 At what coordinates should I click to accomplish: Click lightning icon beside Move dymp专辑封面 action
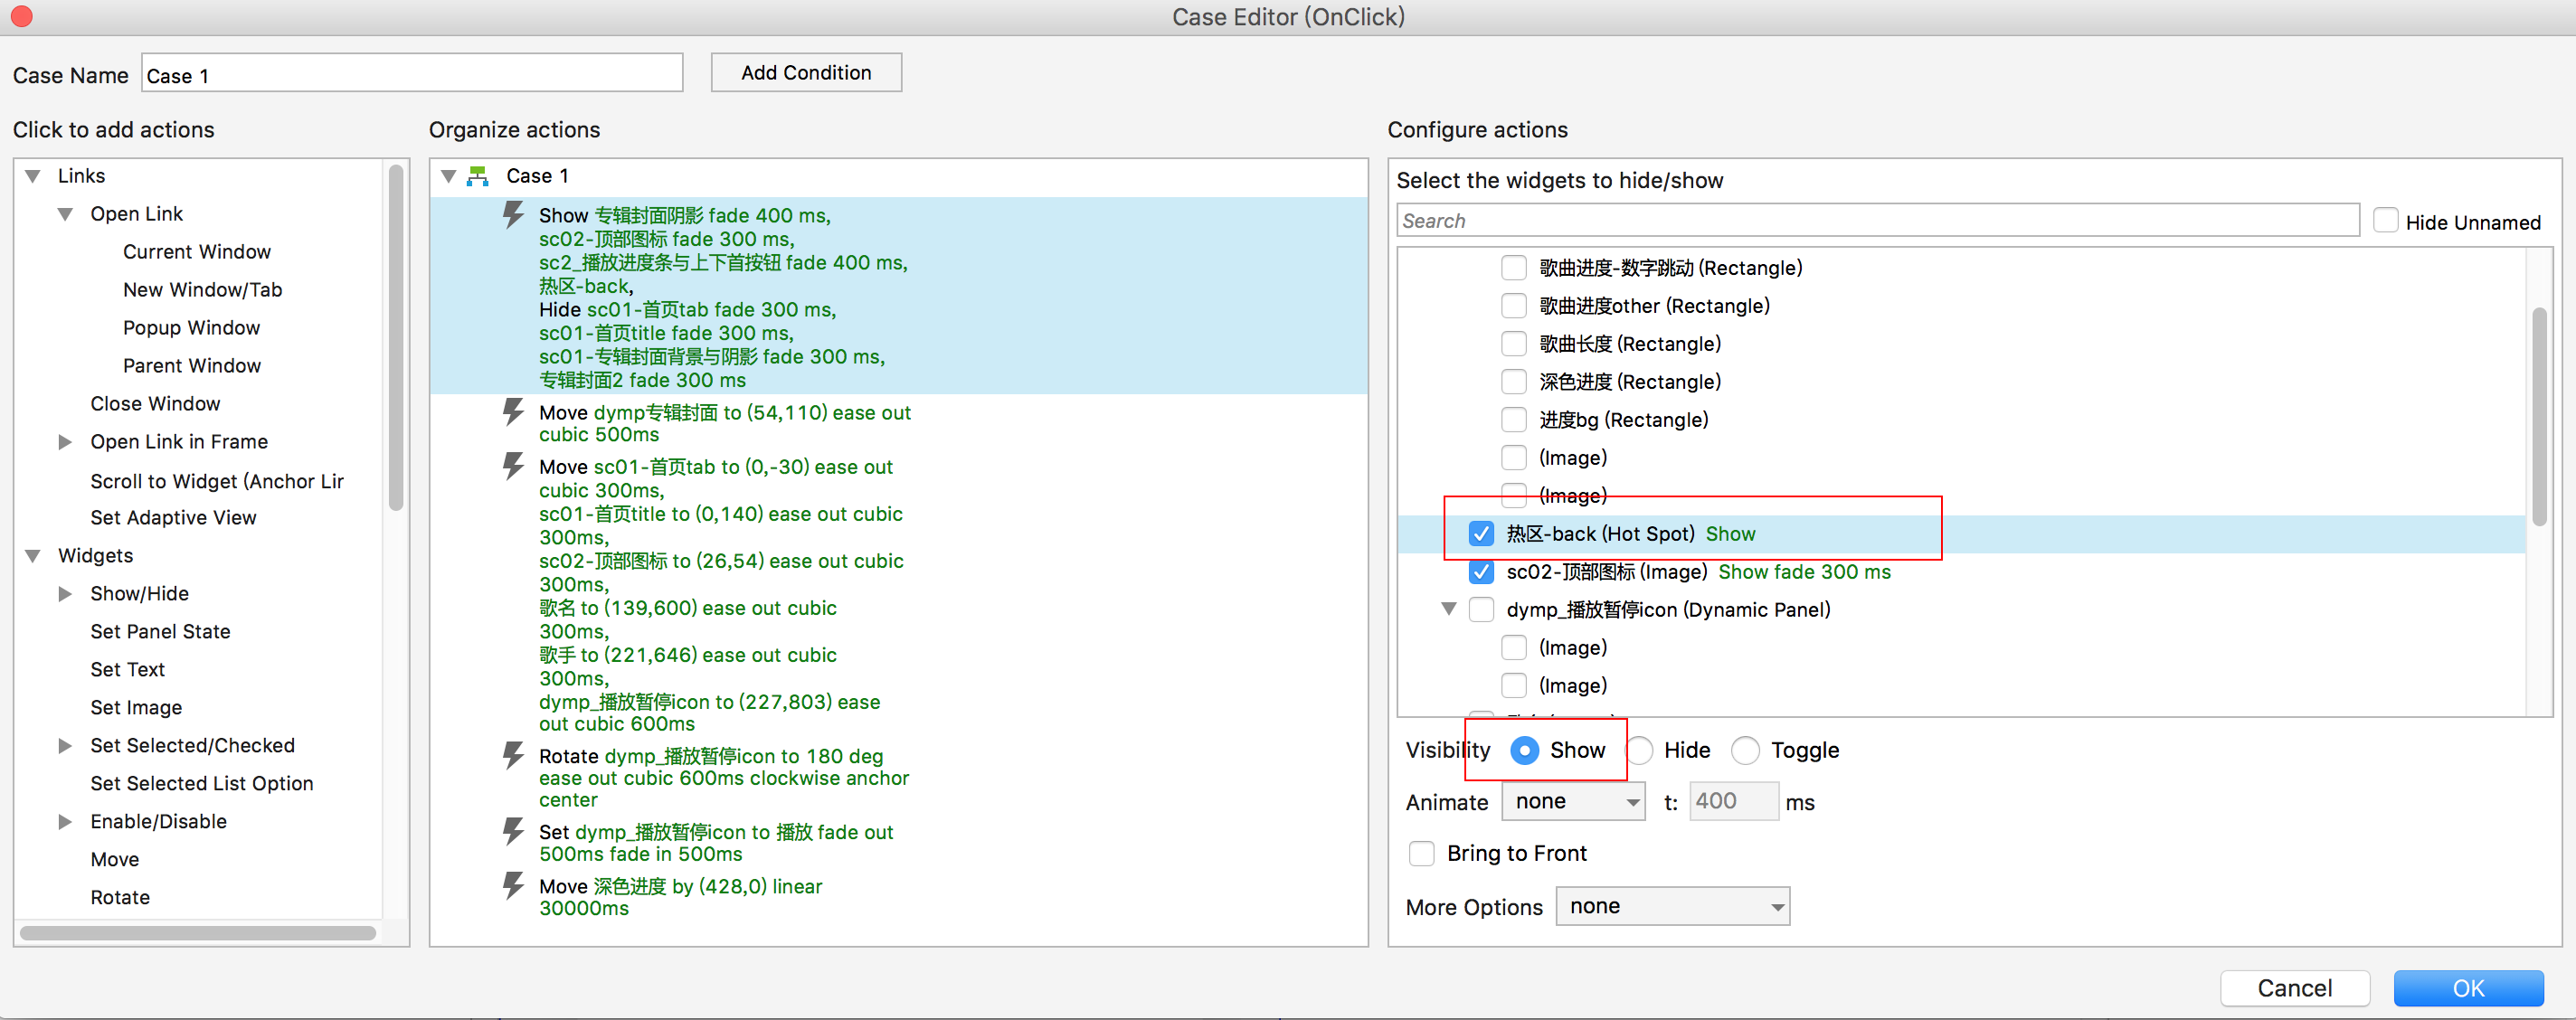click(x=513, y=412)
